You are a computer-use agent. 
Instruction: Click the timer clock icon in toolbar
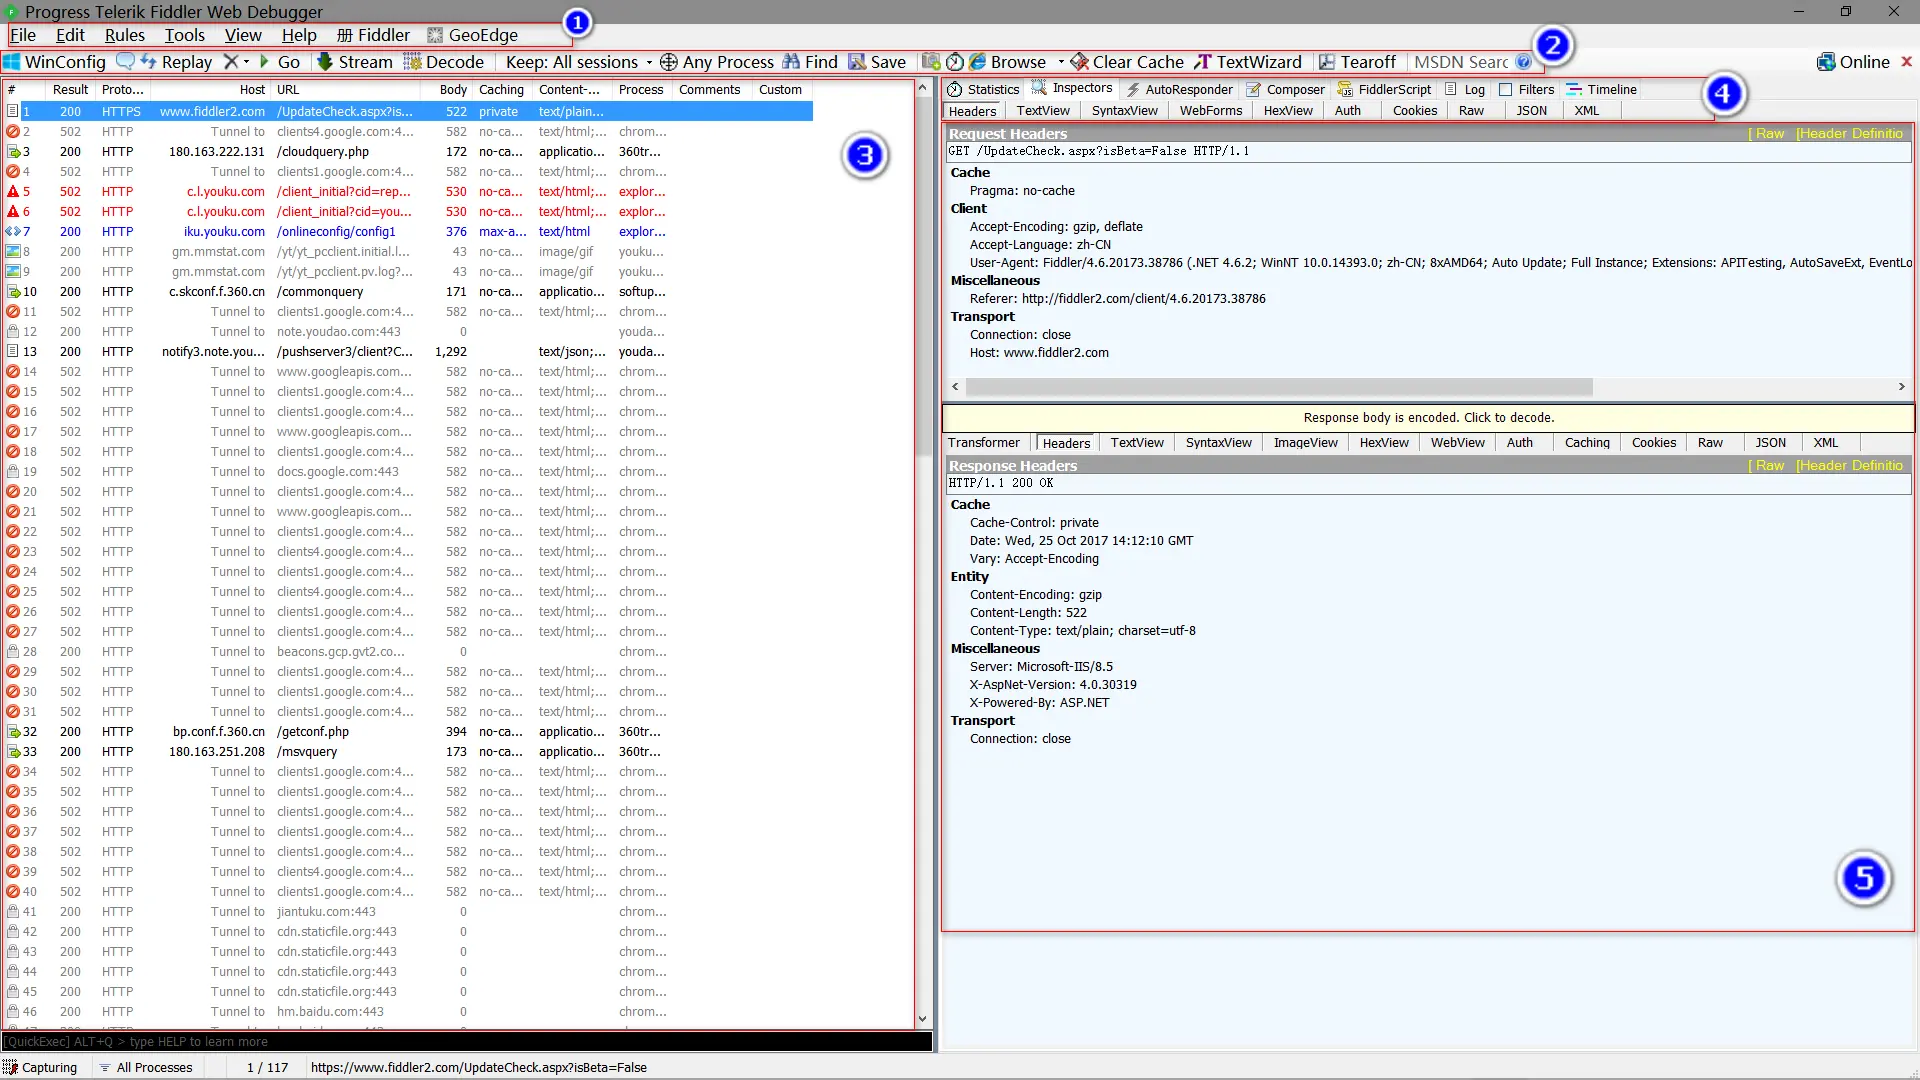click(955, 62)
